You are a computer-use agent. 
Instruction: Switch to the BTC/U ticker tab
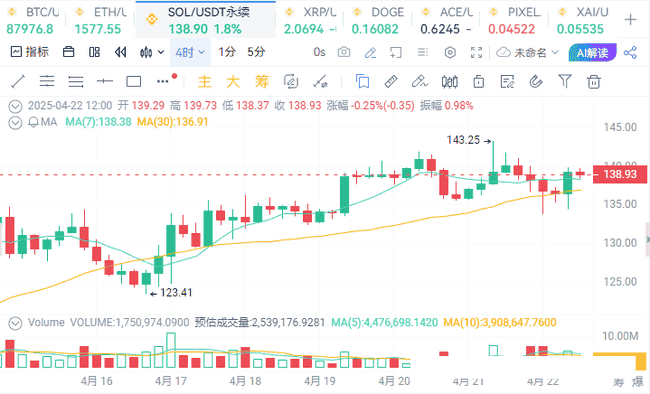point(32,20)
